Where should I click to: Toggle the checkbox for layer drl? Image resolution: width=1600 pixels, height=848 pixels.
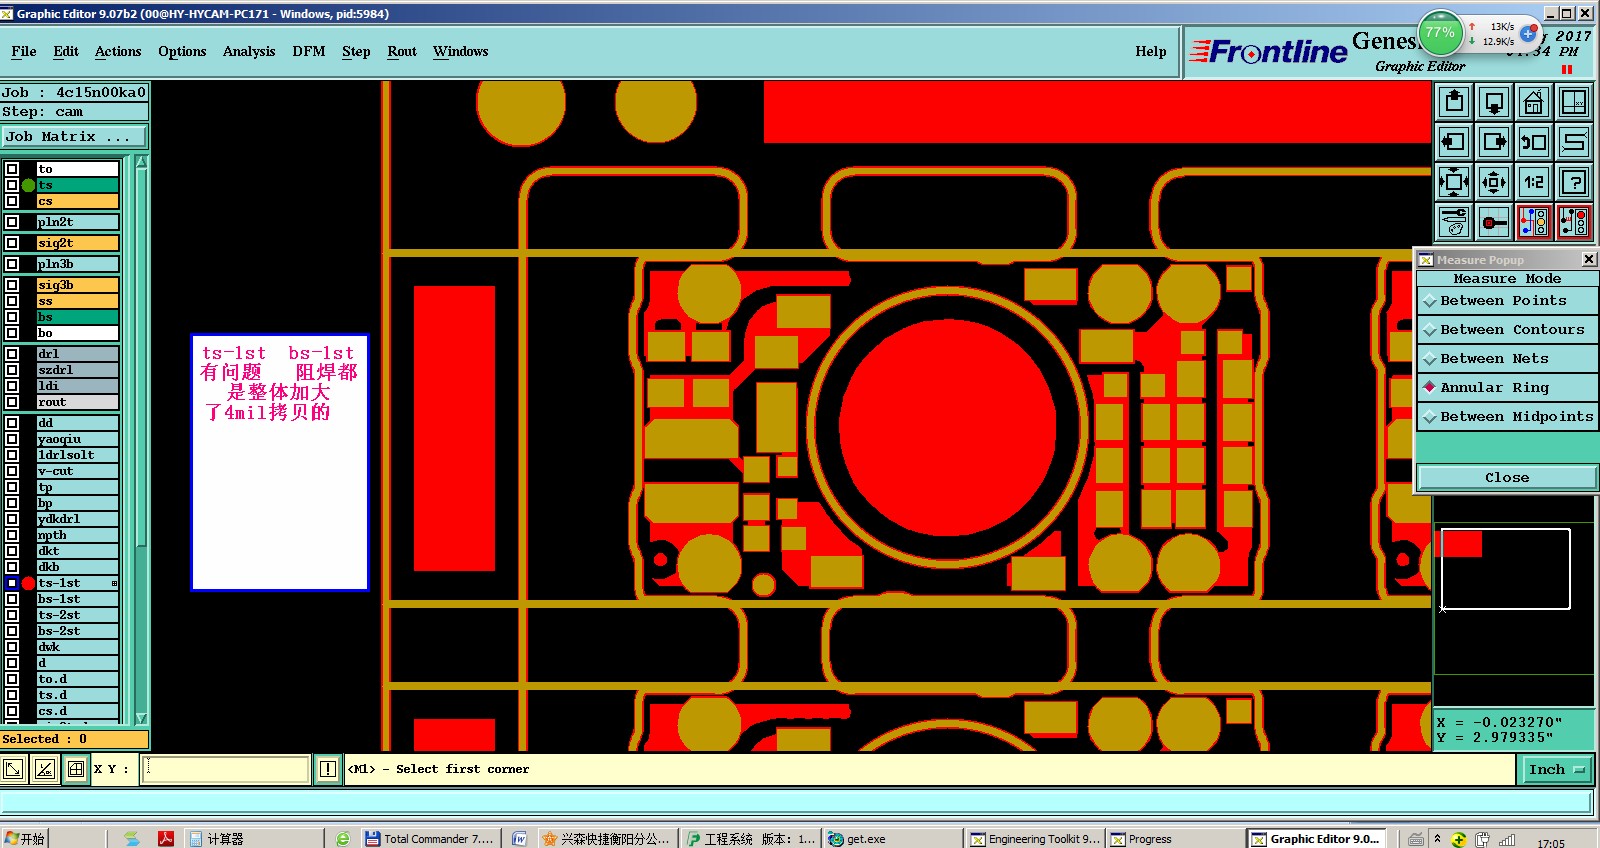[x=12, y=354]
